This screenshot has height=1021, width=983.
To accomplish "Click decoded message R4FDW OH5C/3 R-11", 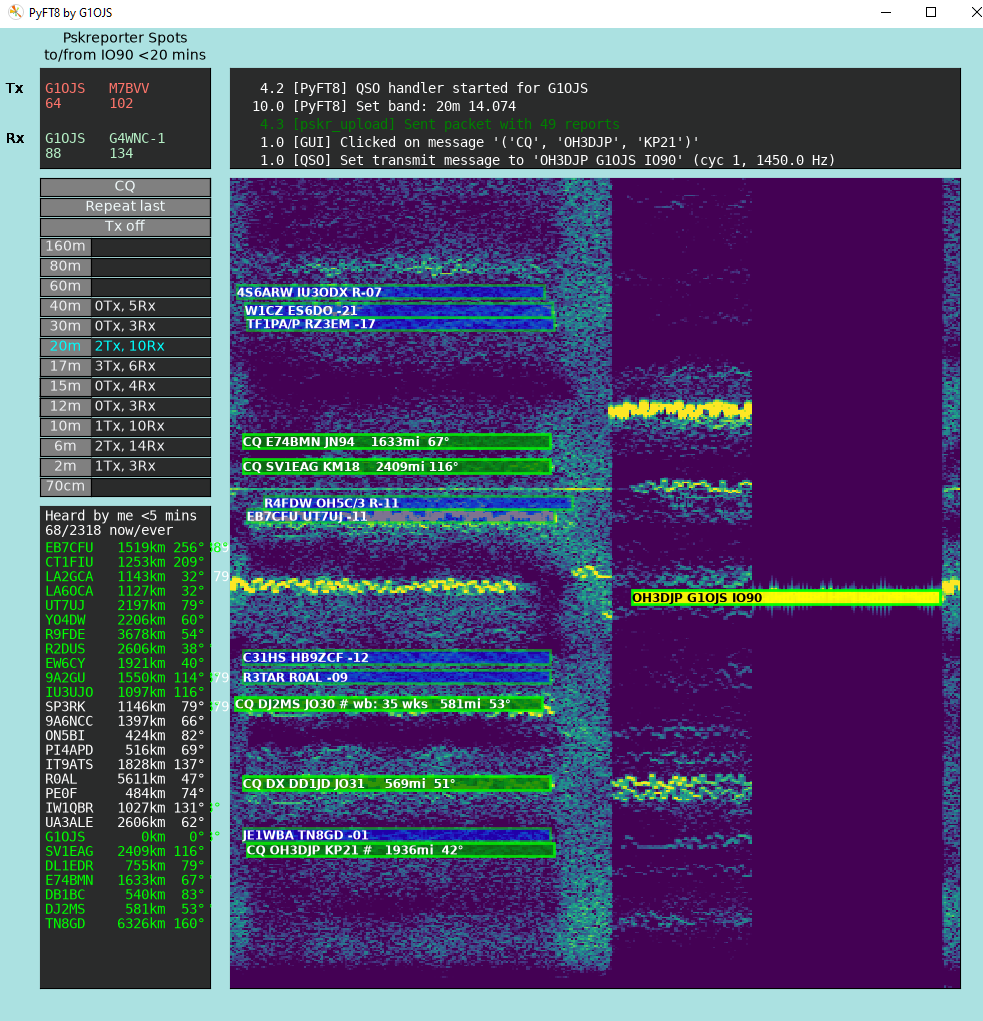I will click(417, 503).
